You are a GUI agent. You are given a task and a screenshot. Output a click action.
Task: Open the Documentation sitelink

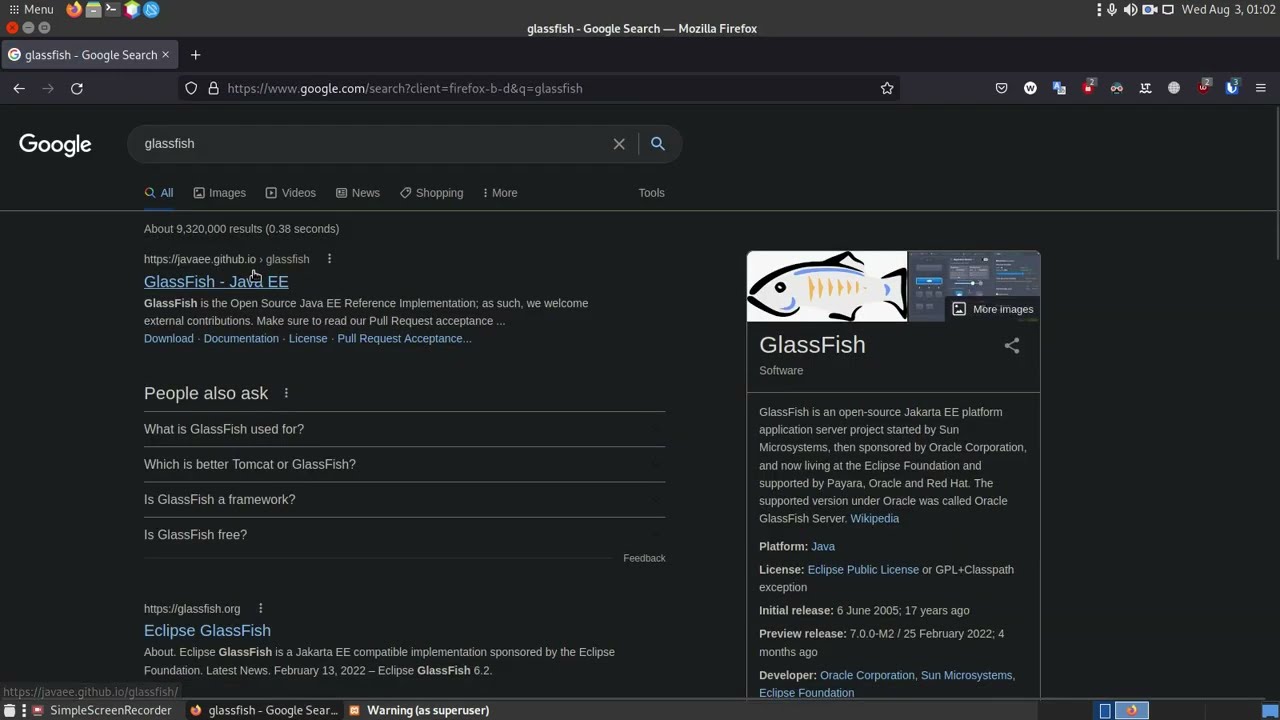pos(241,339)
